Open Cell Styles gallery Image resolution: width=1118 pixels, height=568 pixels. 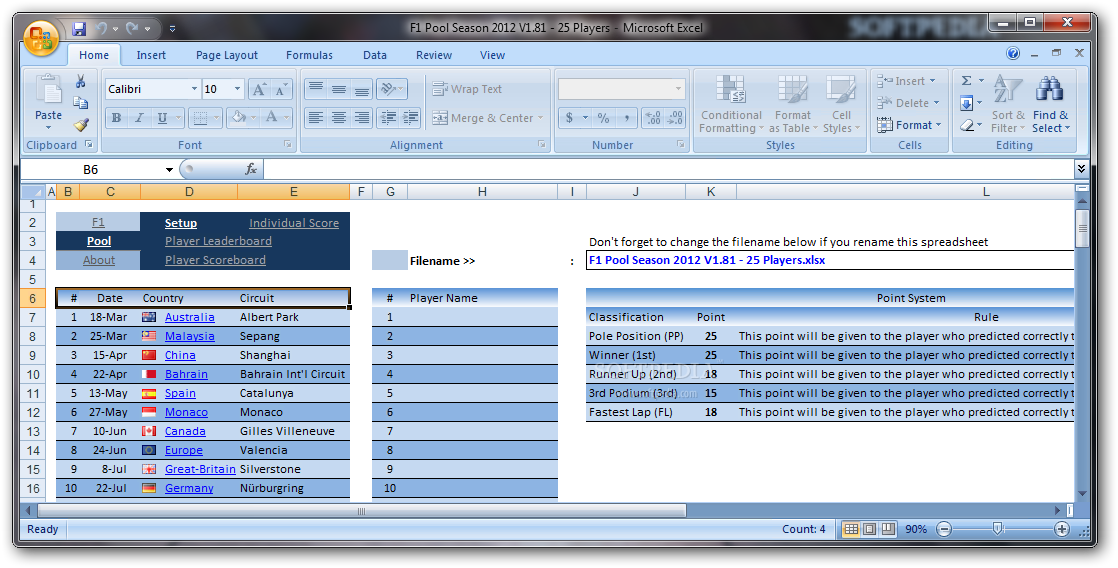(x=841, y=104)
